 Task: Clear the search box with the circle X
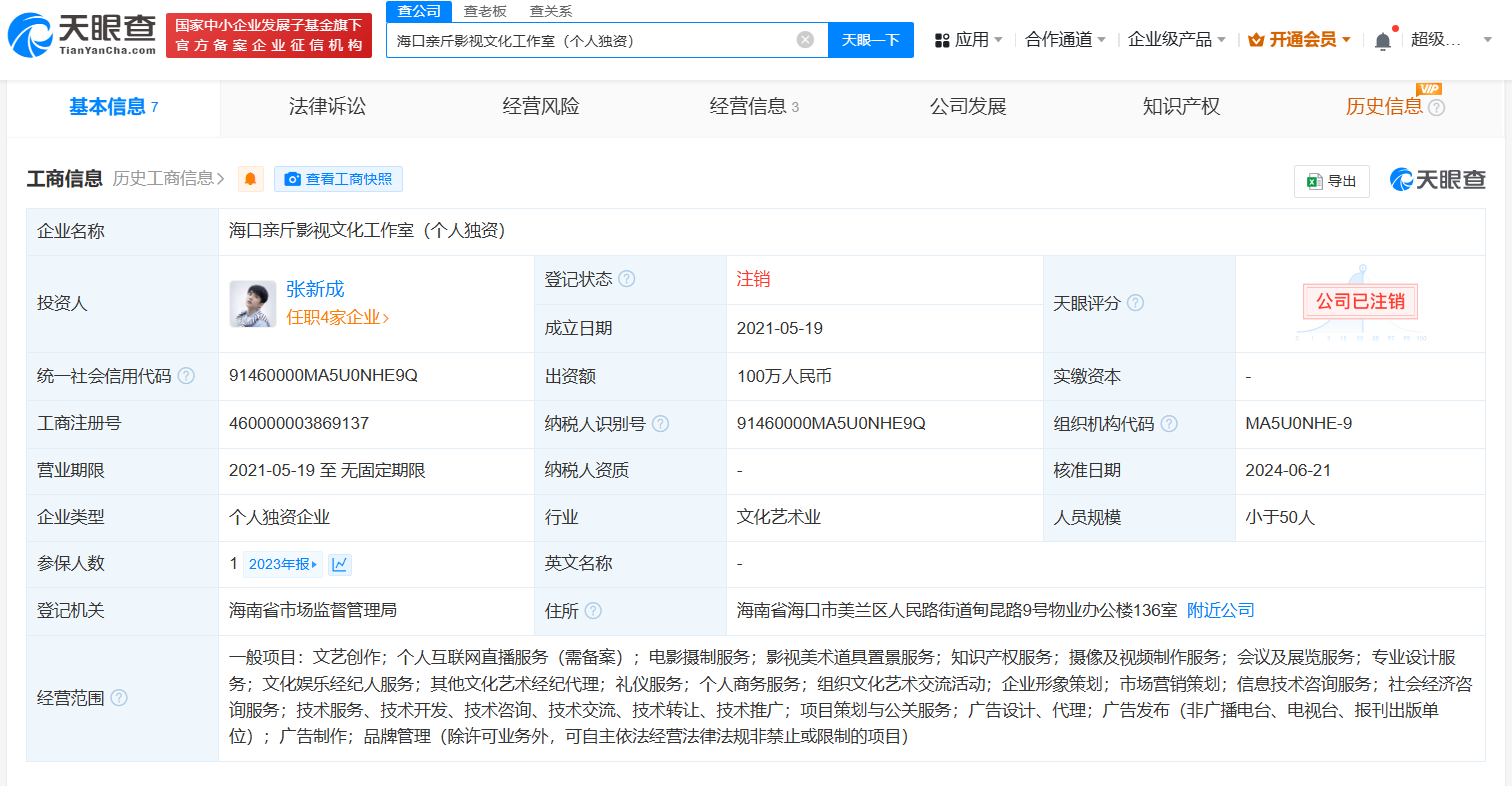coord(805,39)
